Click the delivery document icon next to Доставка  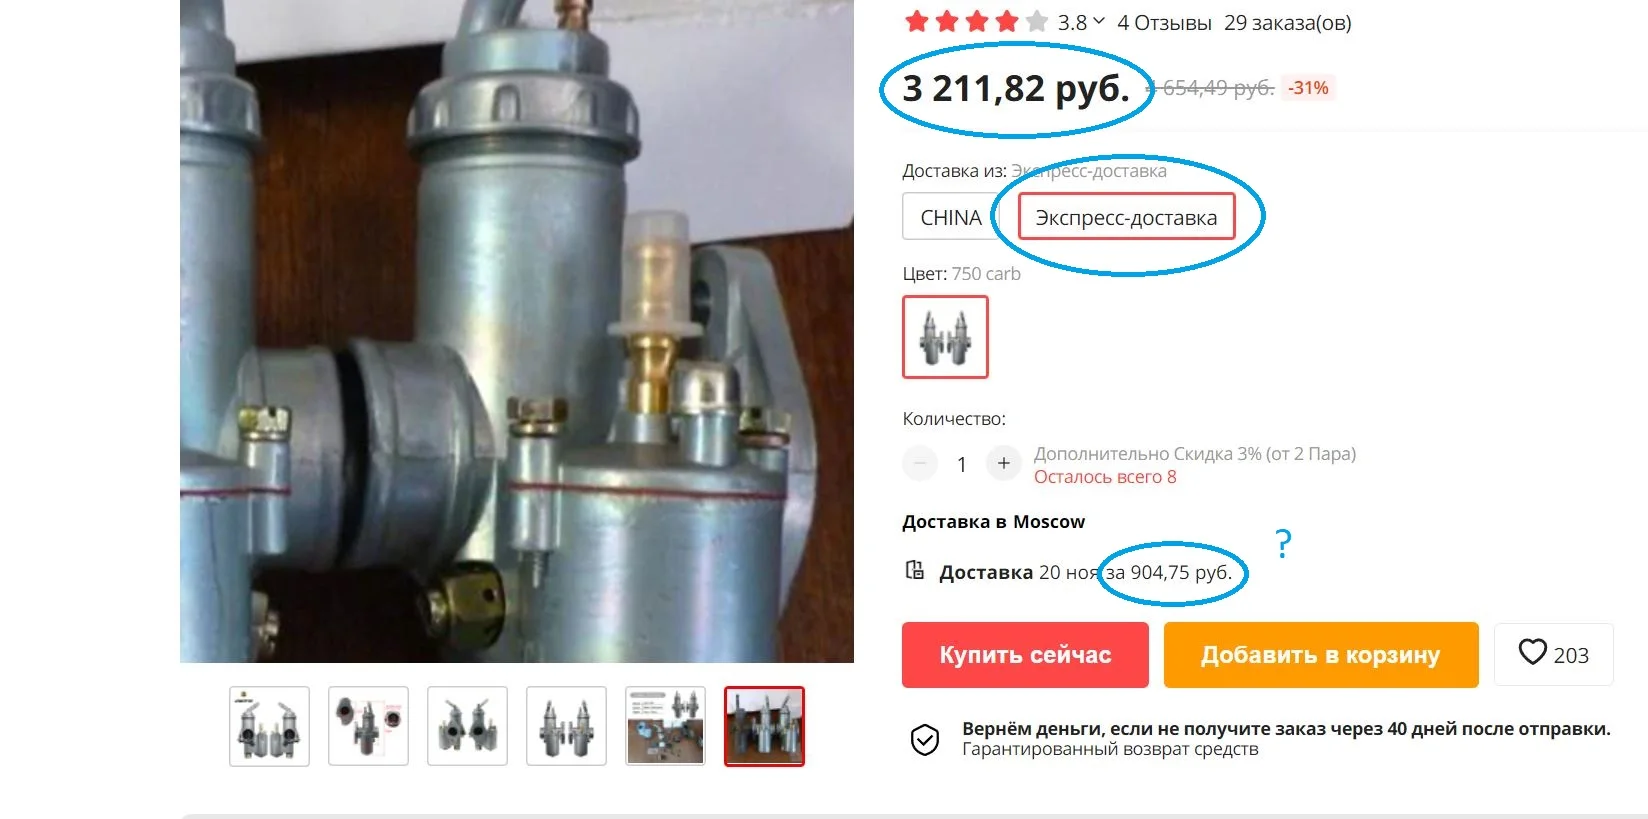pos(915,570)
